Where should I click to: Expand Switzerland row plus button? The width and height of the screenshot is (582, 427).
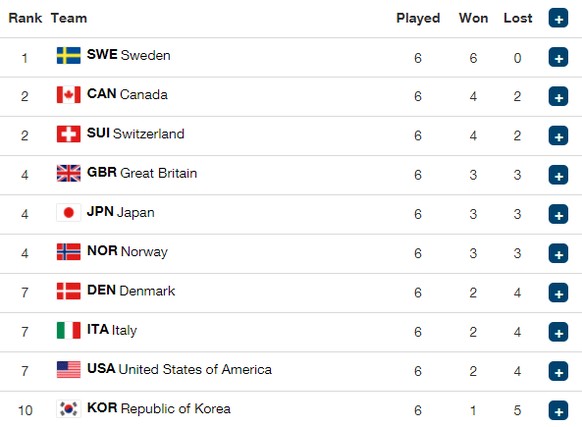click(558, 136)
